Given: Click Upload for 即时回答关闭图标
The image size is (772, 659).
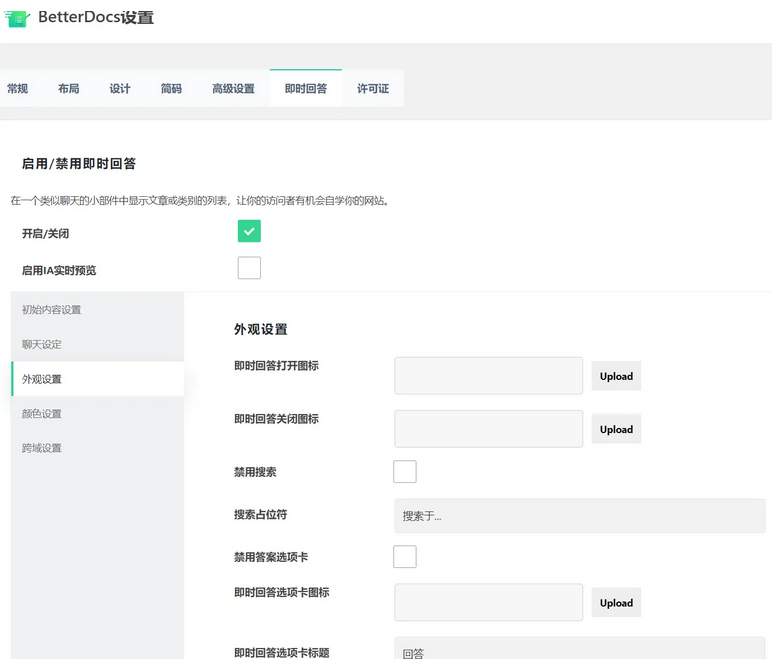Looking at the screenshot, I should [x=616, y=429].
